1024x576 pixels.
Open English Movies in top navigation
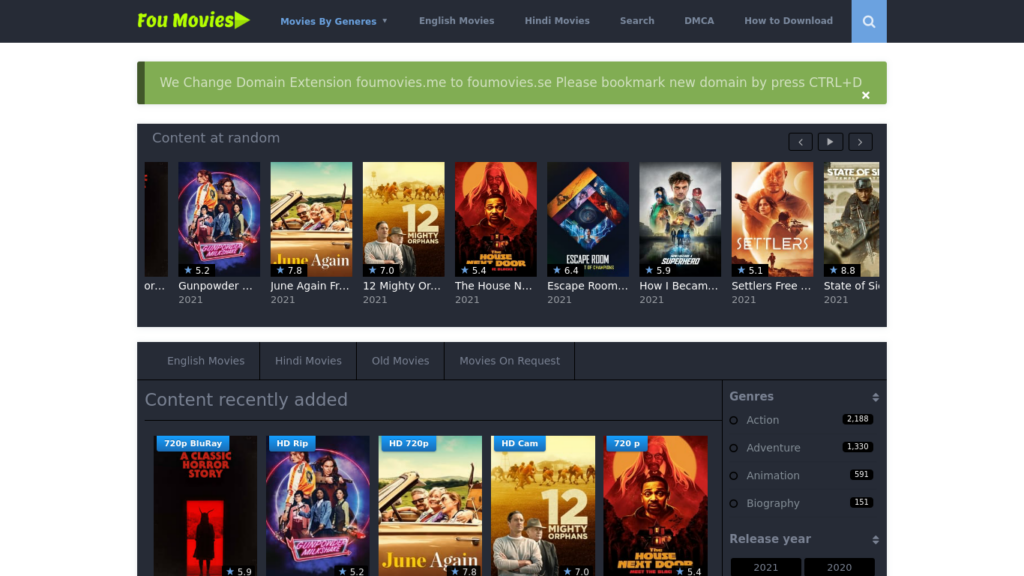[456, 21]
